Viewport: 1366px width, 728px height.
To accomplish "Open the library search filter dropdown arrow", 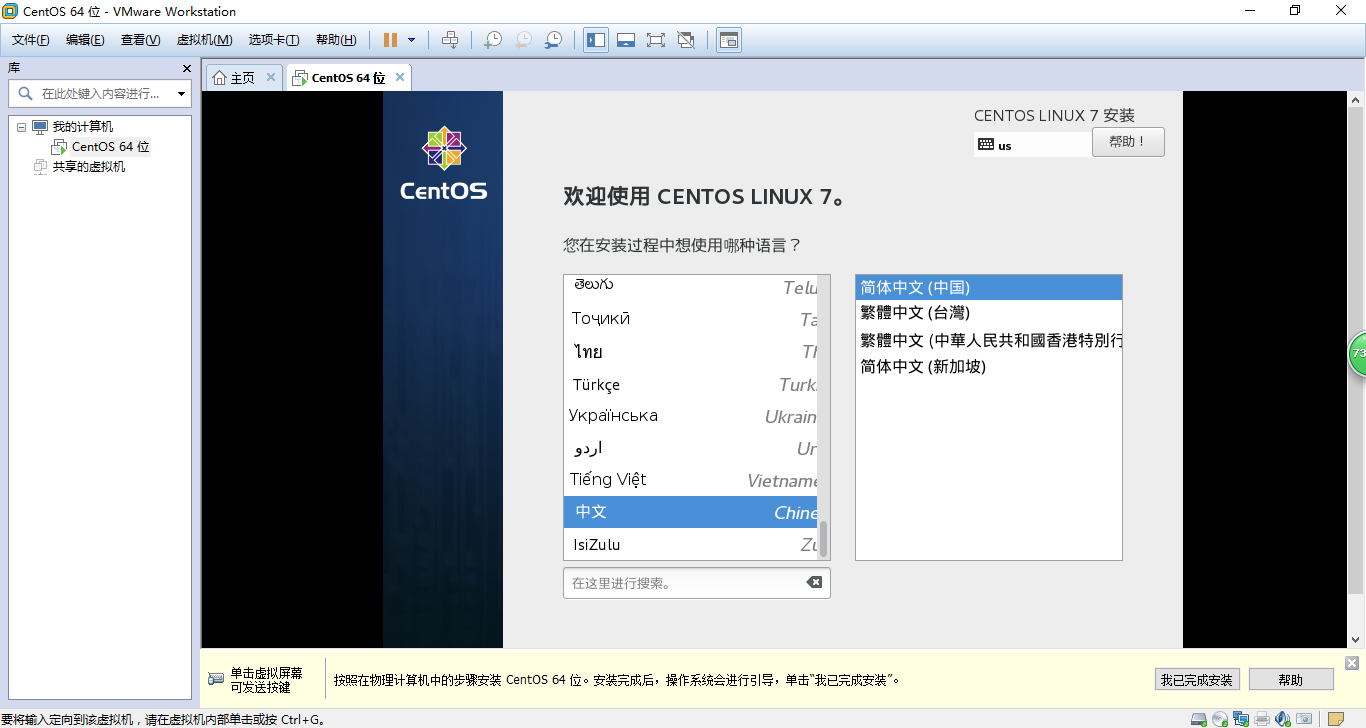I will [181, 94].
